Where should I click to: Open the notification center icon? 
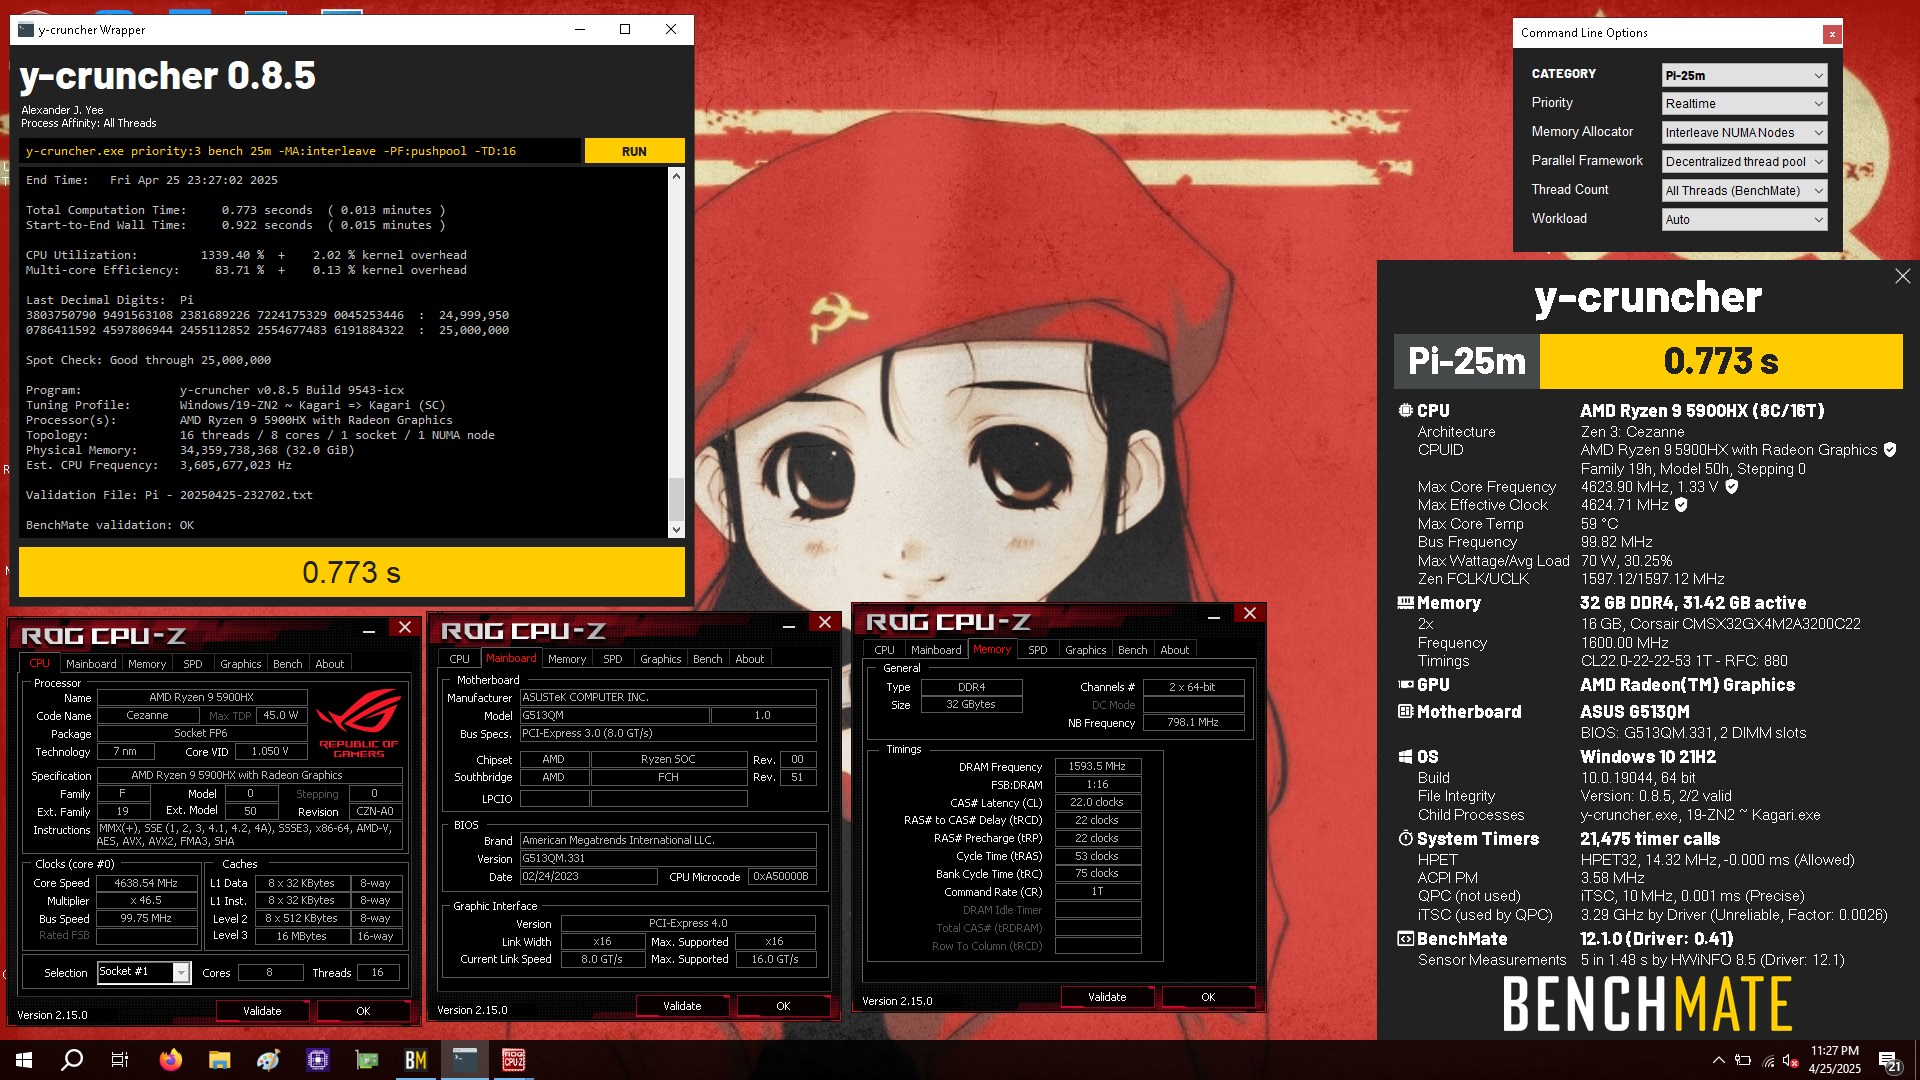pos(1890,1061)
